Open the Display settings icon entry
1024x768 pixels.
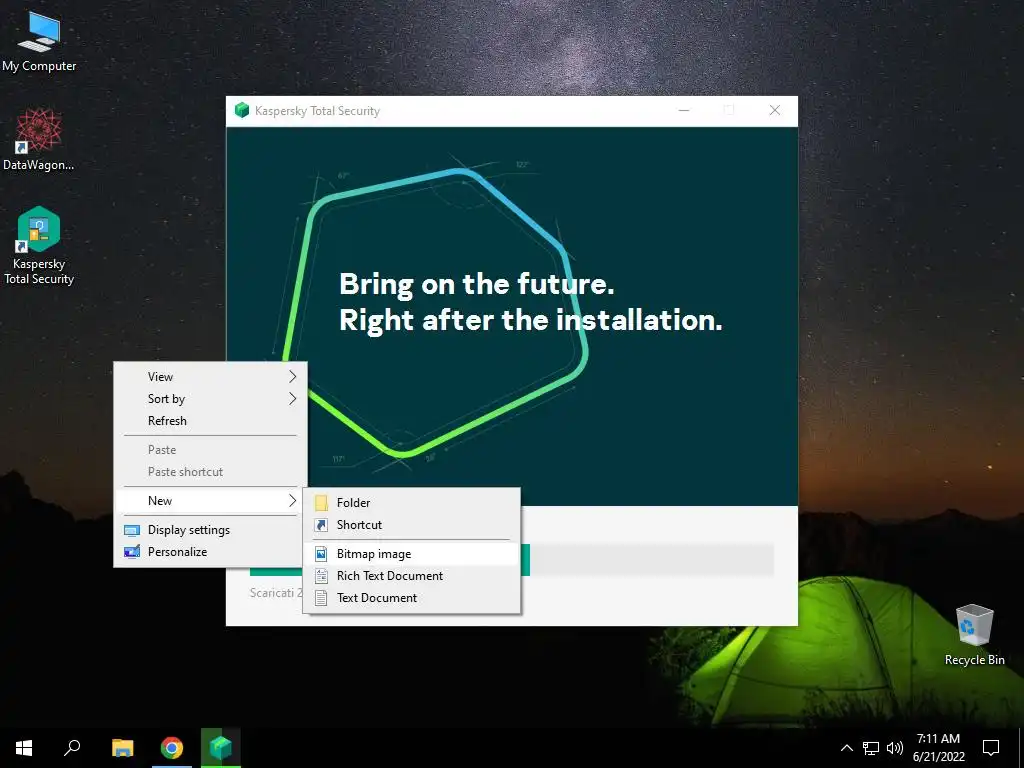tap(131, 530)
